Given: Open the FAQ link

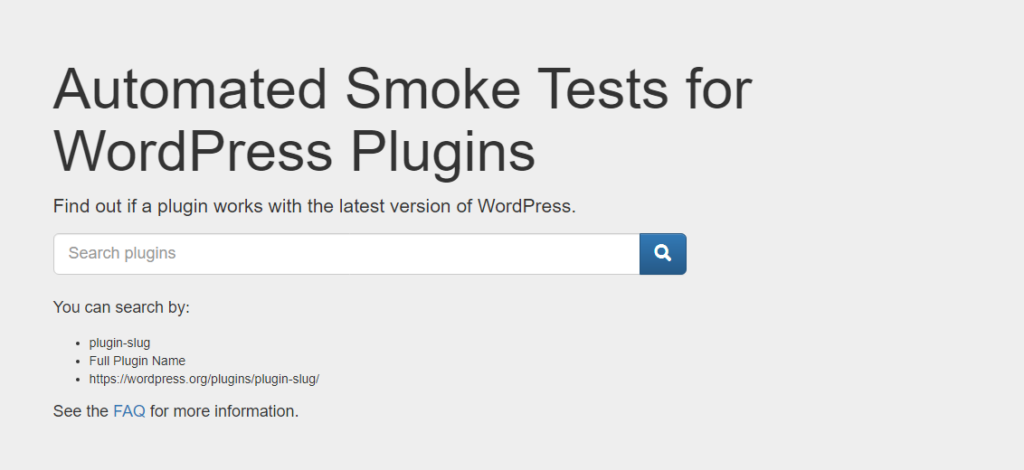Looking at the screenshot, I should click(x=129, y=411).
